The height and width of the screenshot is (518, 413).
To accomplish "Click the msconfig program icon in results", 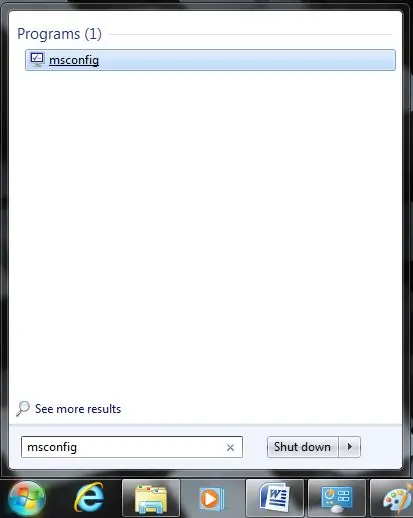I will (37, 60).
